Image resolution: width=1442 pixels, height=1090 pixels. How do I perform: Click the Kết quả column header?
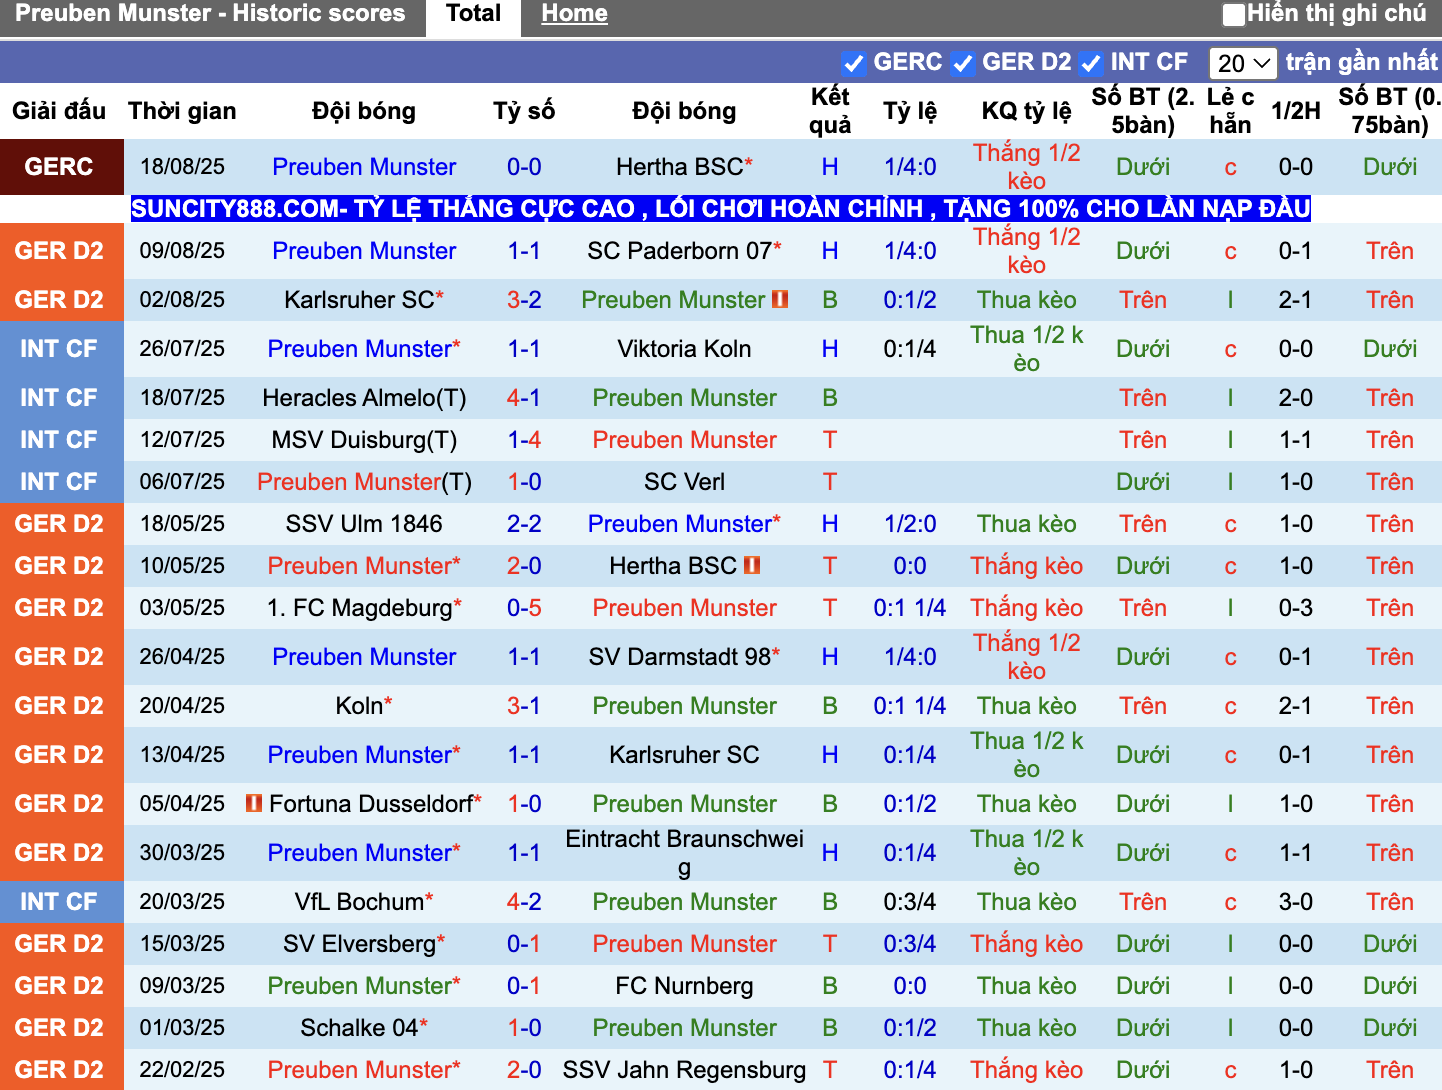830,111
